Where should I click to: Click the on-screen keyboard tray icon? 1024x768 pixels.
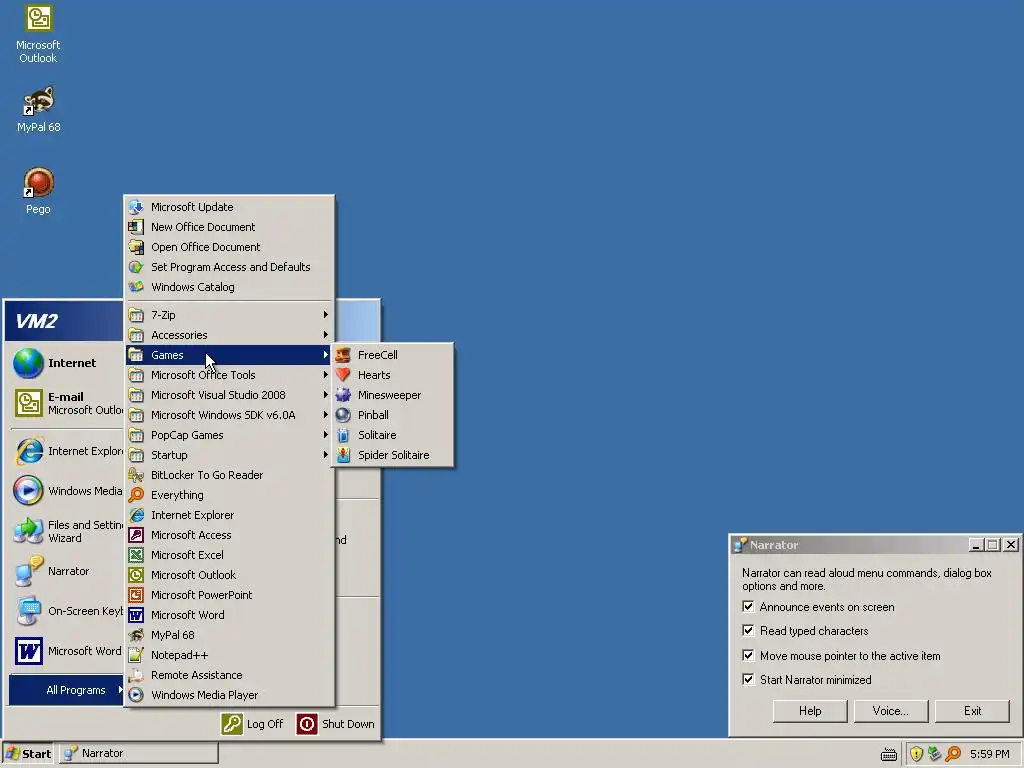pos(889,754)
